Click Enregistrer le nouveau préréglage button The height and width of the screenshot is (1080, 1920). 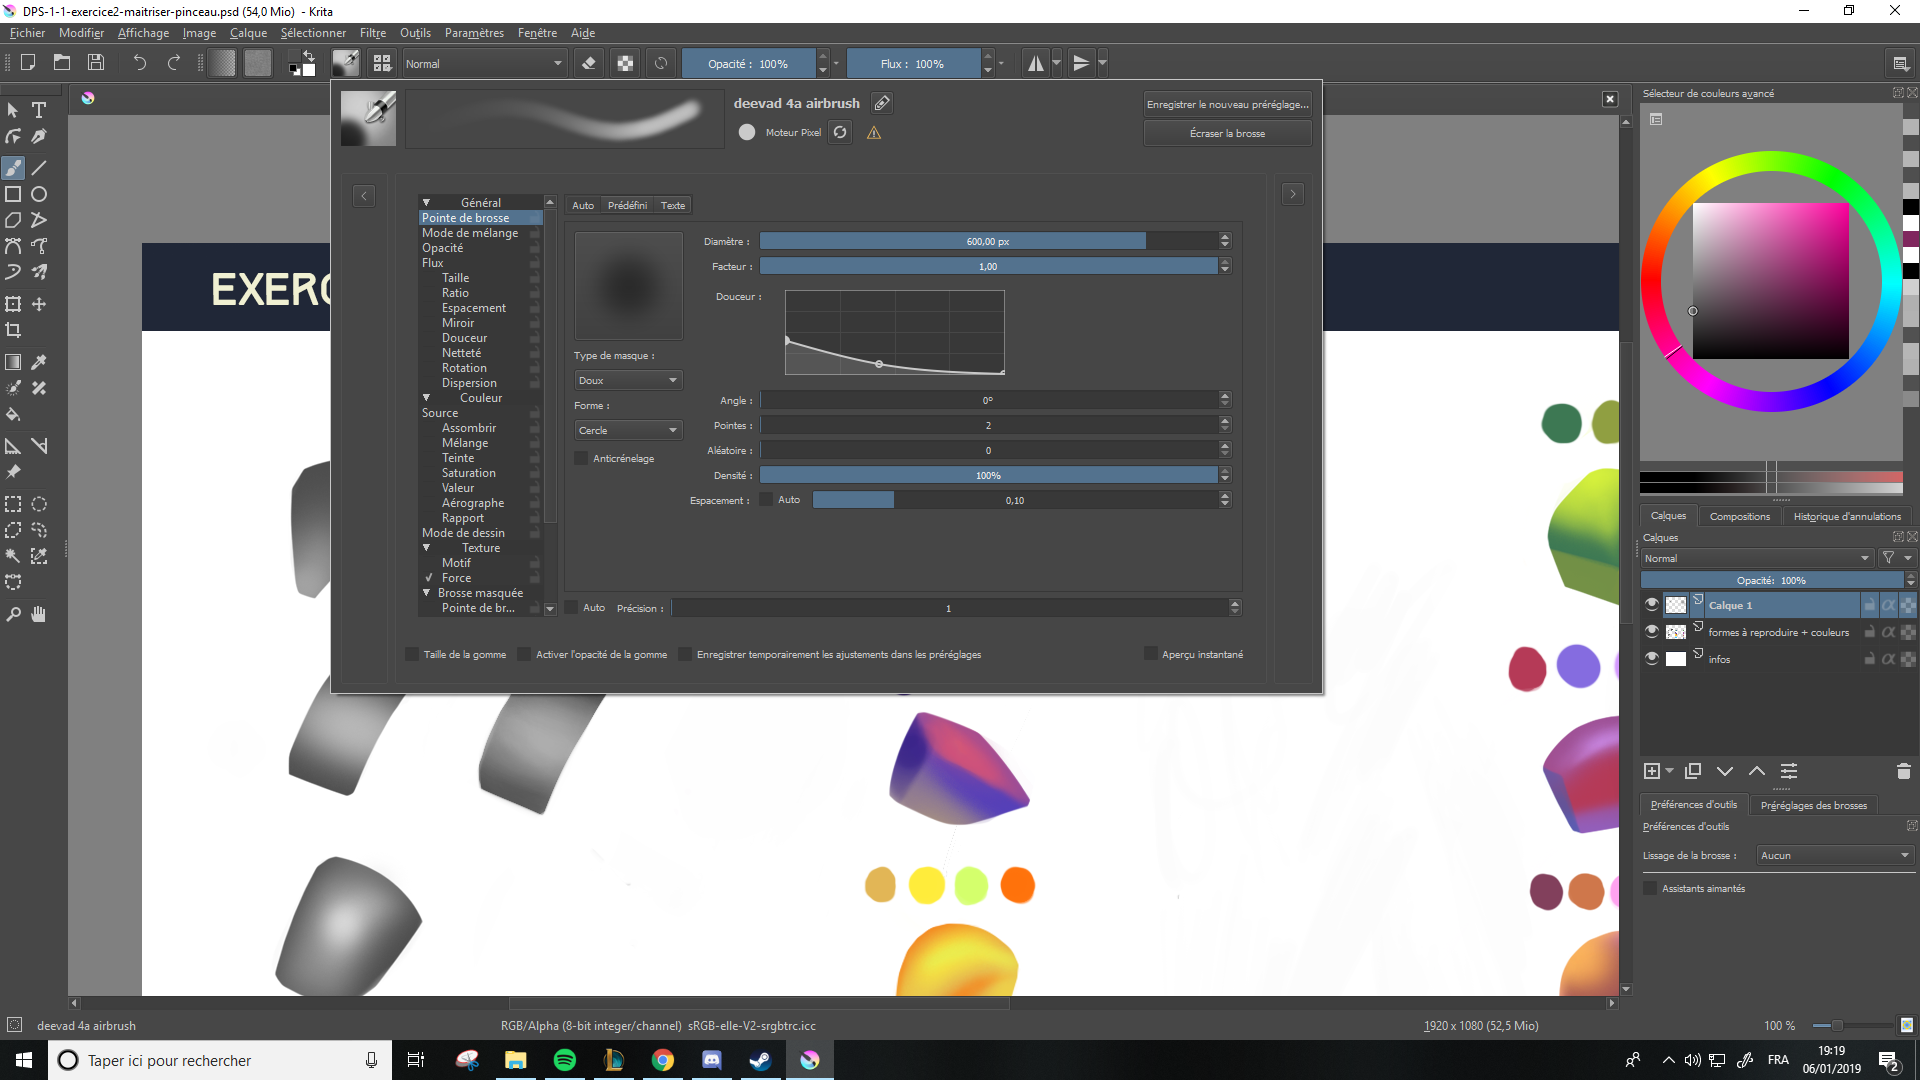point(1227,104)
